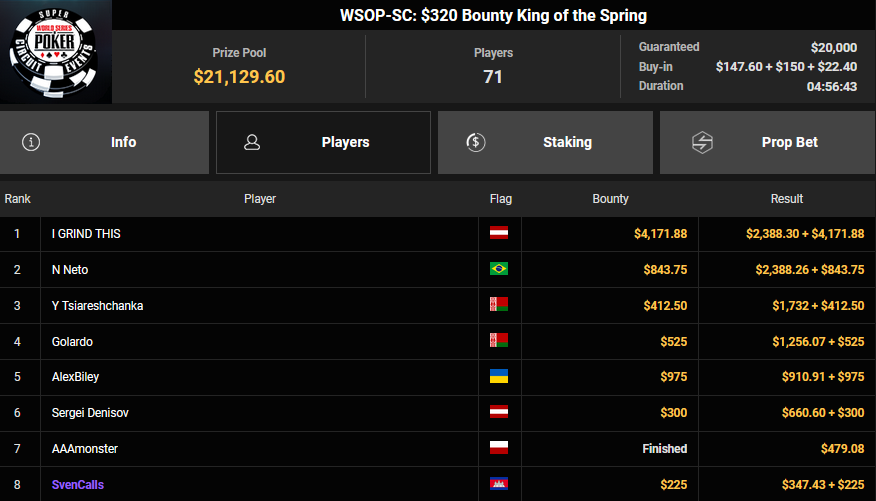The height and width of the screenshot is (501, 876).
Task: Click the Ukraine flag next to AlexBiley
Action: [498, 377]
